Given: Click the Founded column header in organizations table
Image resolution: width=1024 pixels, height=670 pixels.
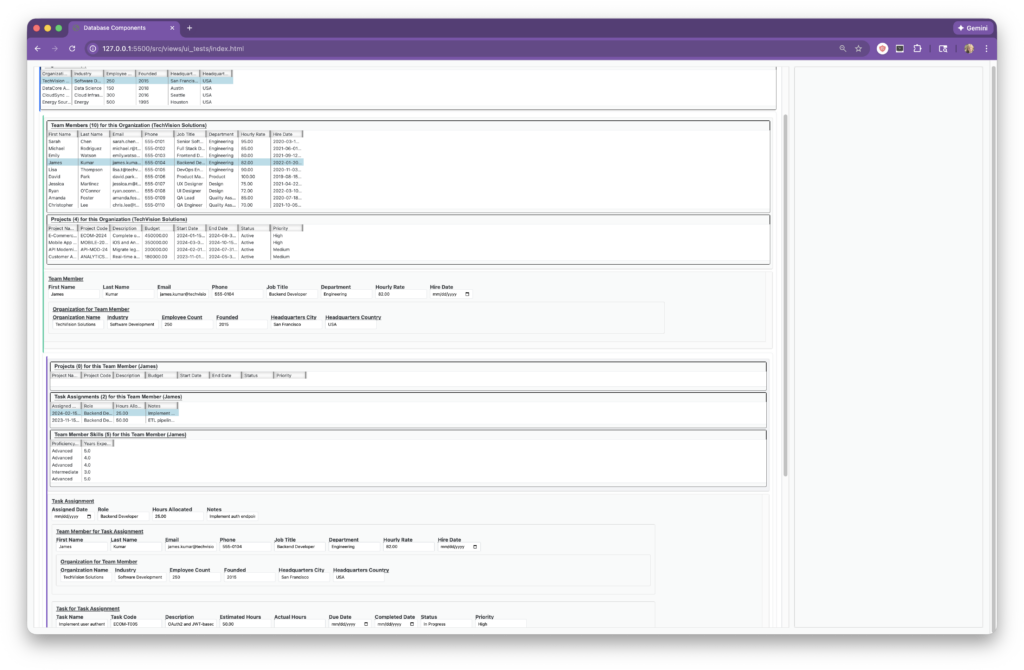Looking at the screenshot, I should point(151,74).
